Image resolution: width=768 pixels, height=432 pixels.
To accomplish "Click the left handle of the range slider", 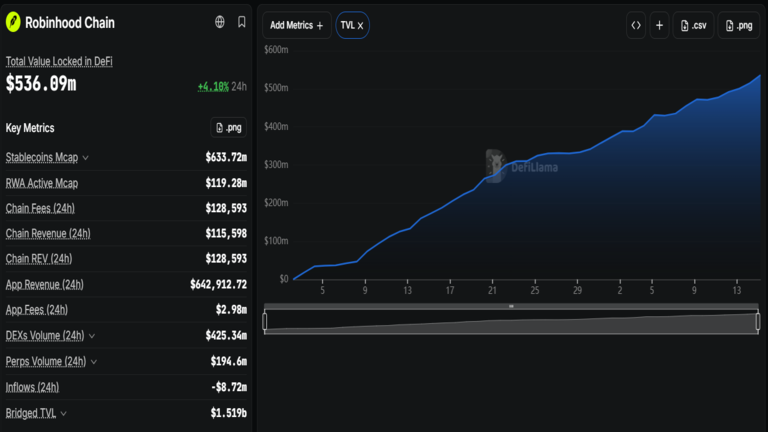I will tap(265, 321).
